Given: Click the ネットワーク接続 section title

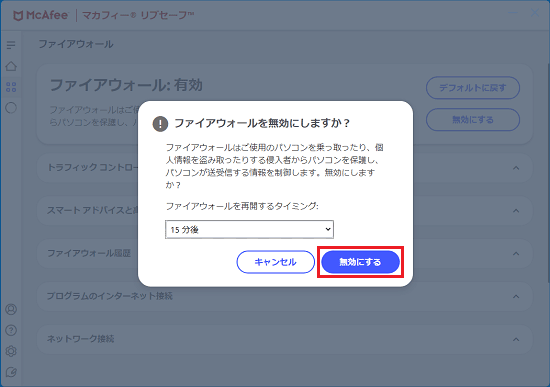Looking at the screenshot, I should coord(81,339).
